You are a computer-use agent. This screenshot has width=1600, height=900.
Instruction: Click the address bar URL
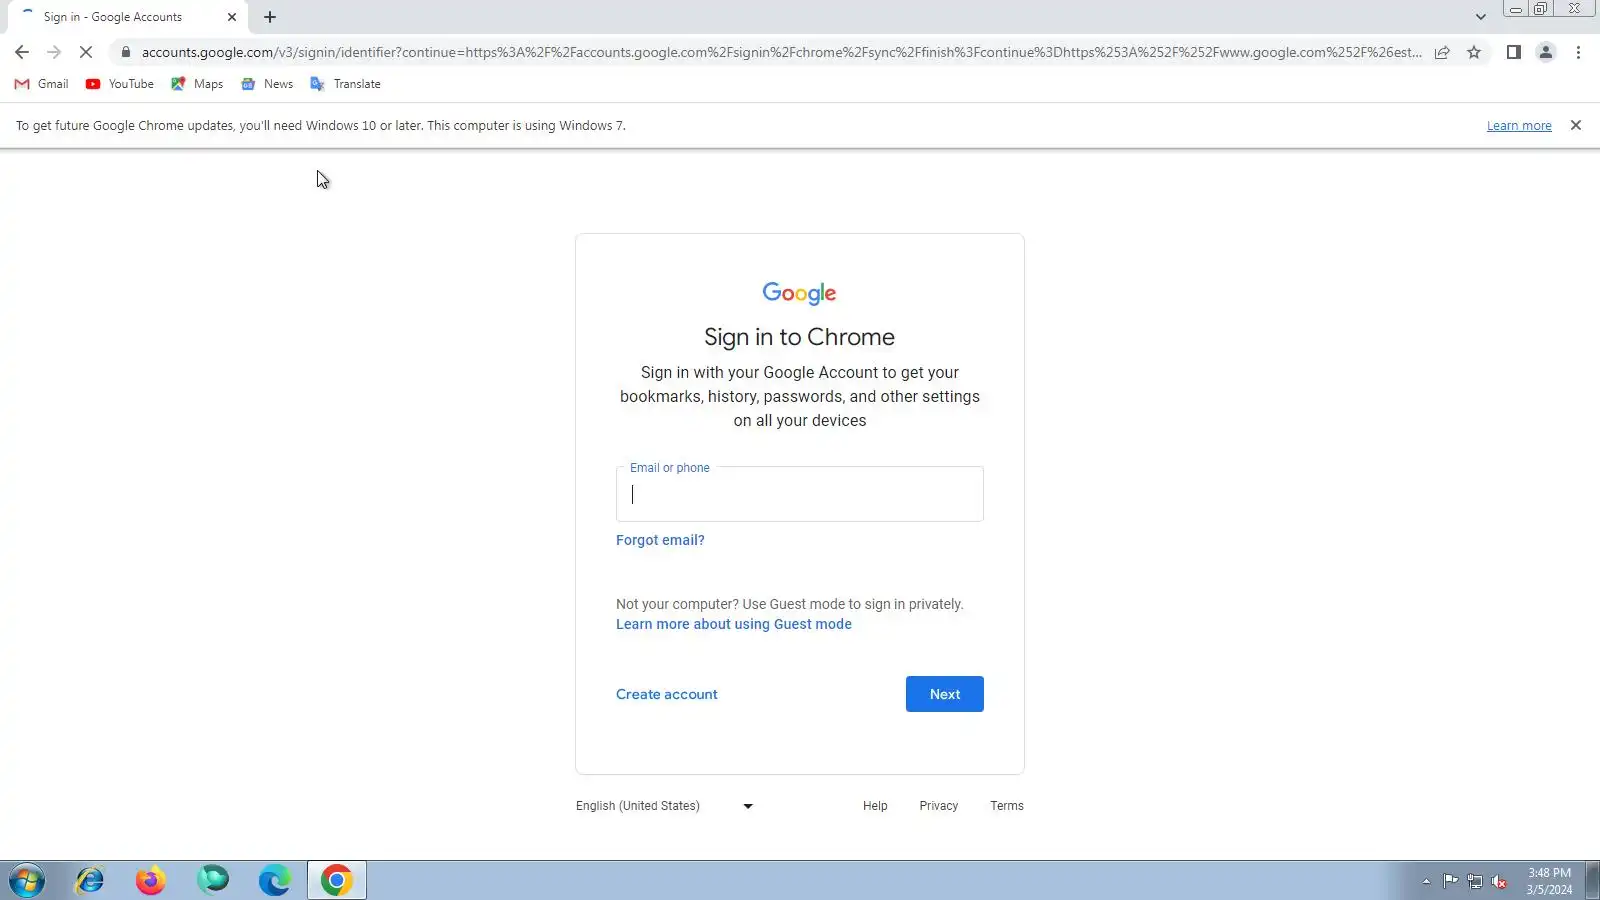(x=781, y=52)
